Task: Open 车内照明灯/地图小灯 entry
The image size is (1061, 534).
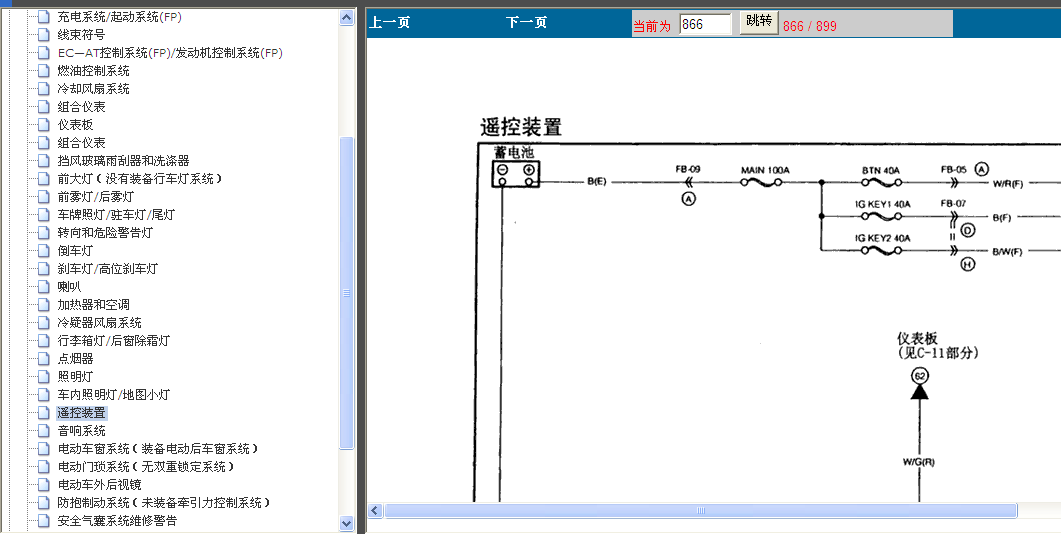Action: click(x=114, y=395)
